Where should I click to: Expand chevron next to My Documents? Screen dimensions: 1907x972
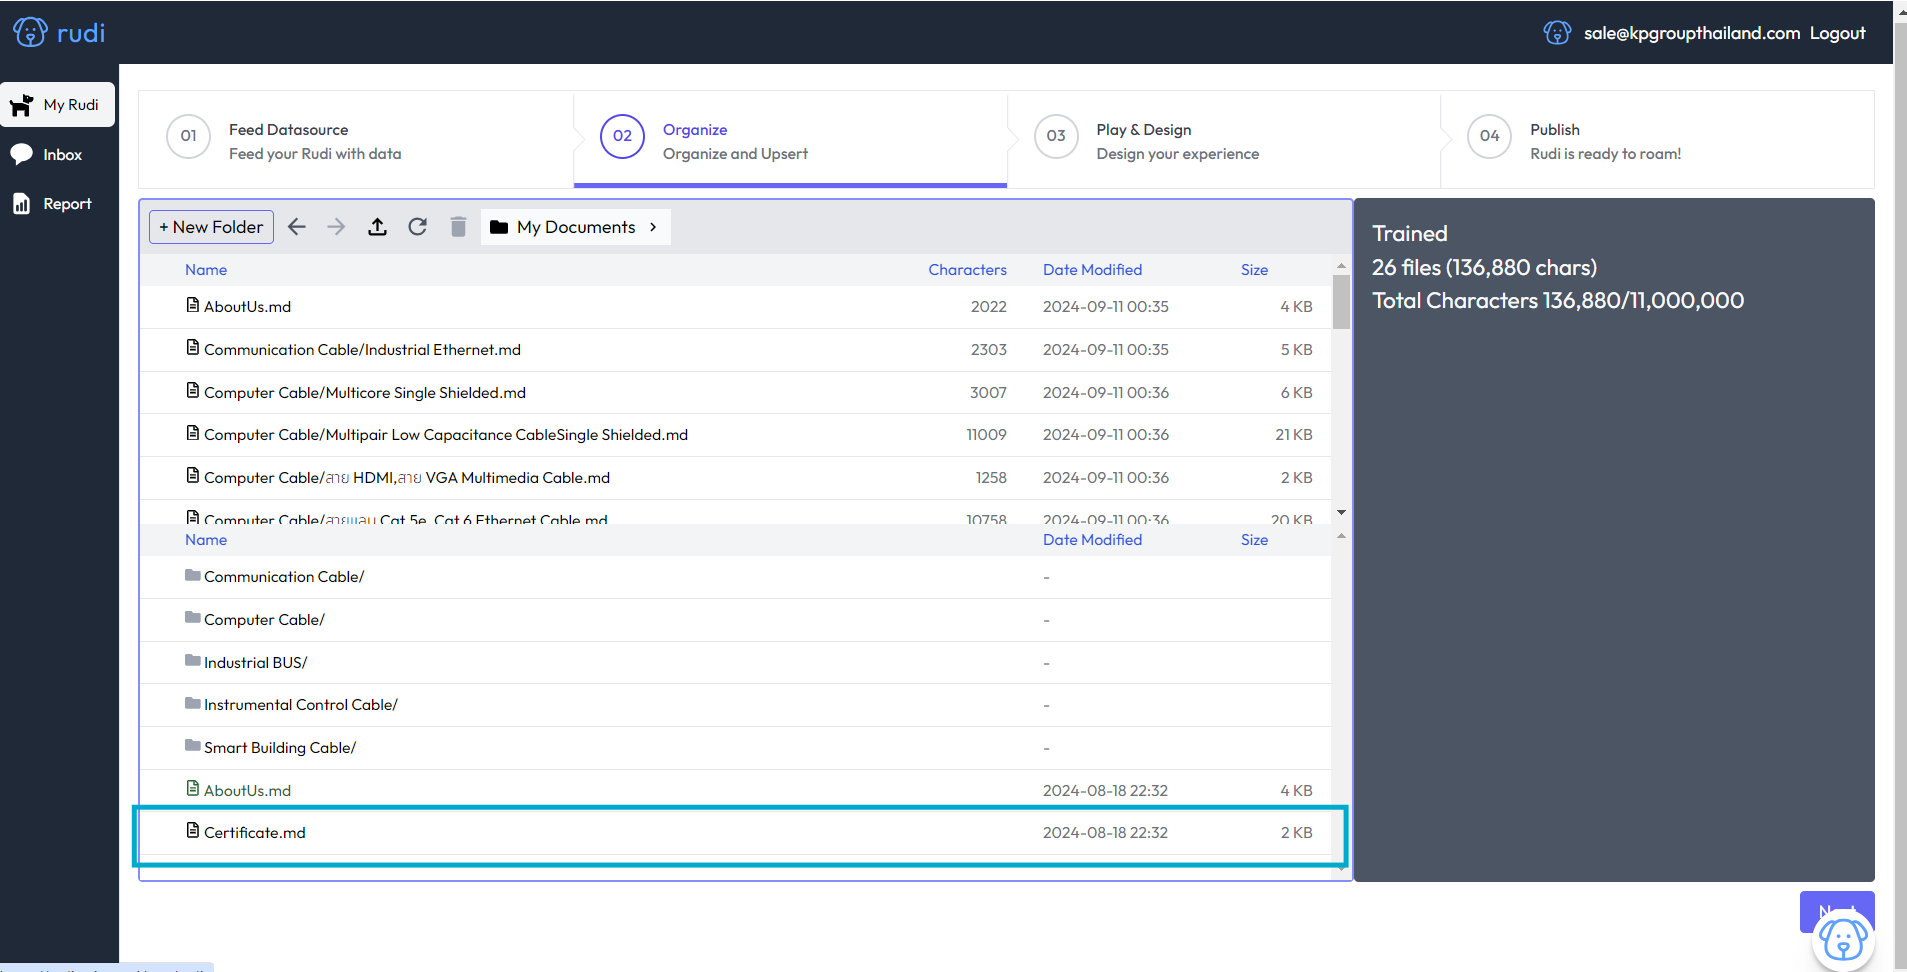653,227
